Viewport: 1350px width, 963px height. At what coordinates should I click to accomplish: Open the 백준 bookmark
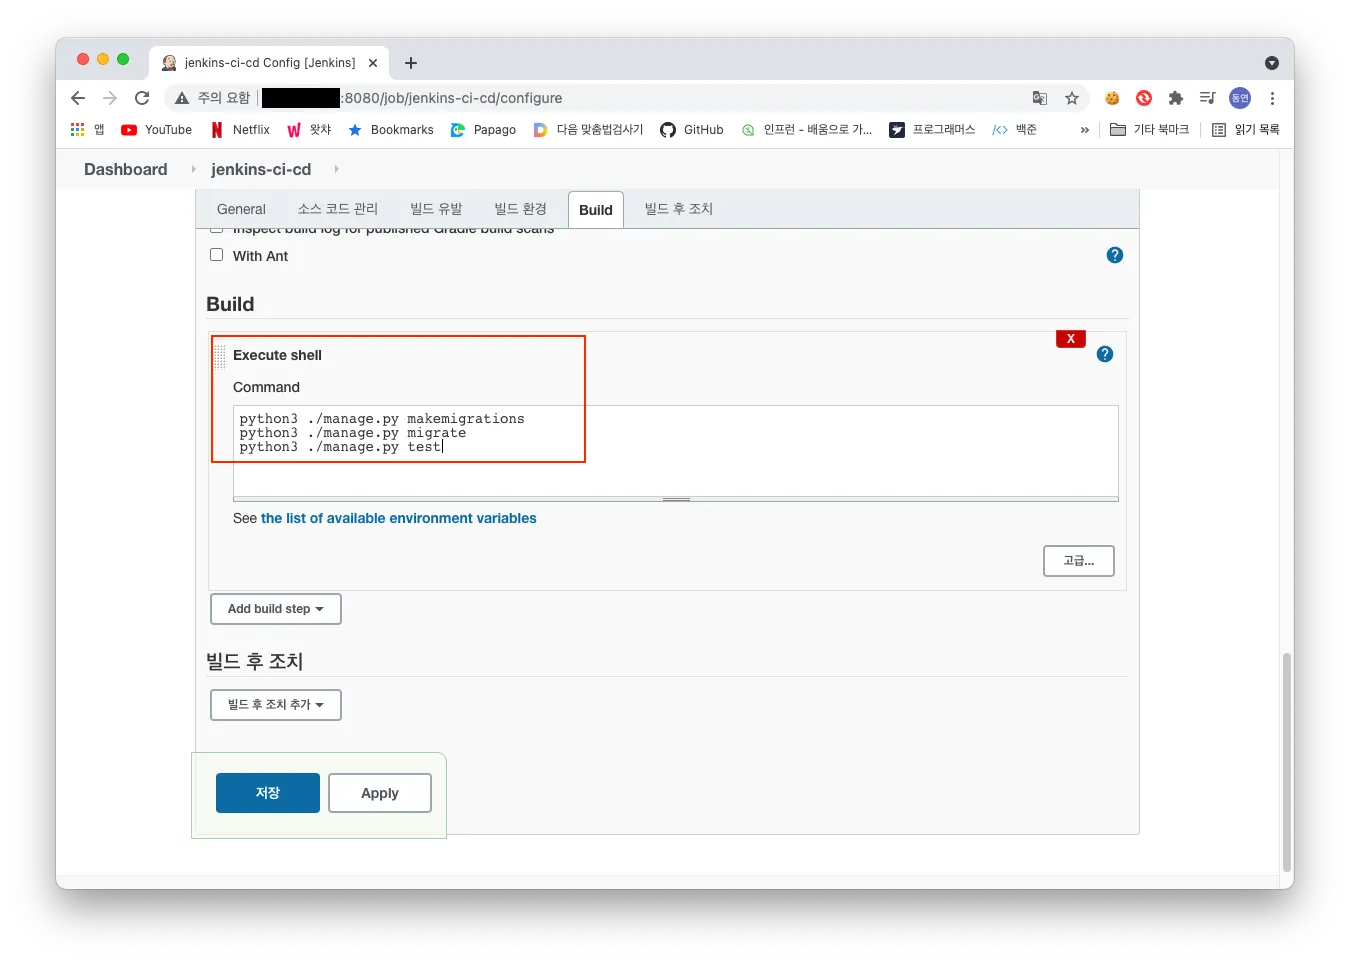point(1014,130)
